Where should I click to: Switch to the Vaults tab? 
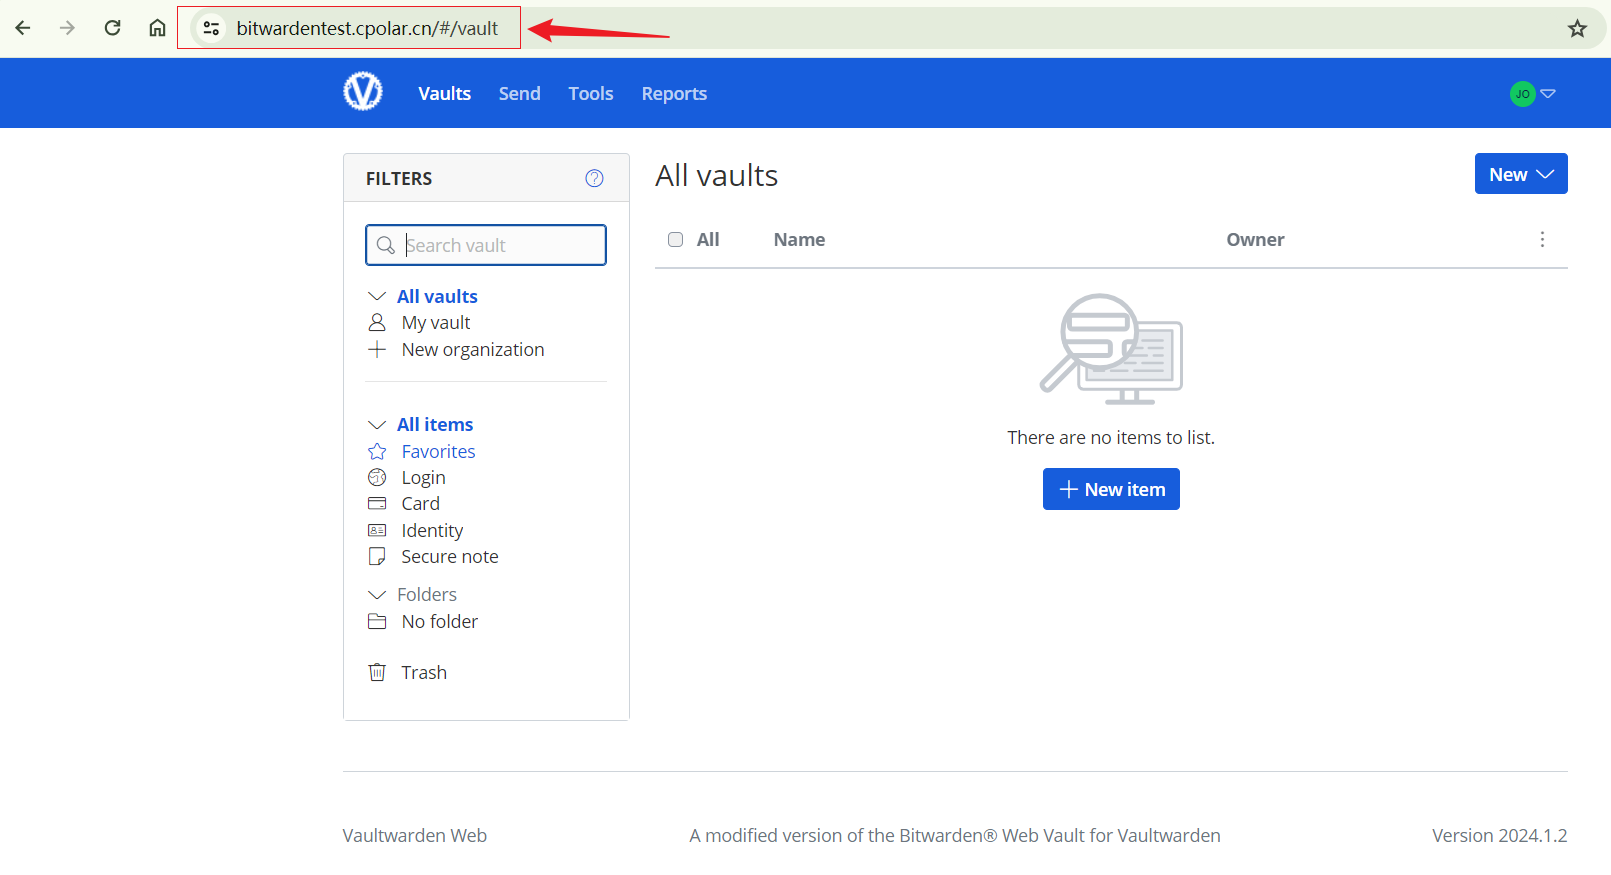coord(444,93)
